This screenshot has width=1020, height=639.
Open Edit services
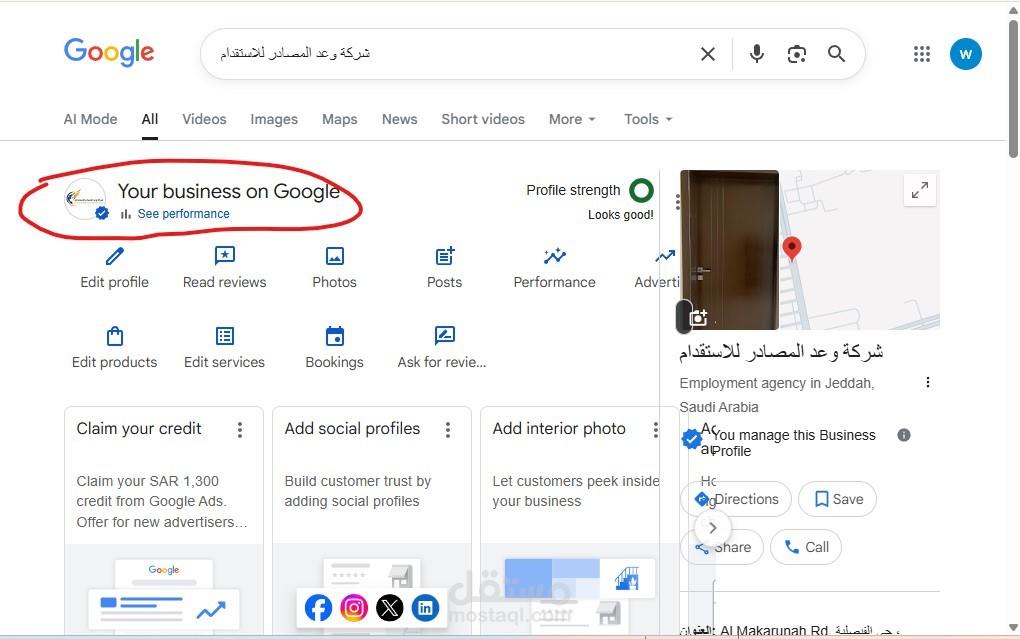(224, 348)
